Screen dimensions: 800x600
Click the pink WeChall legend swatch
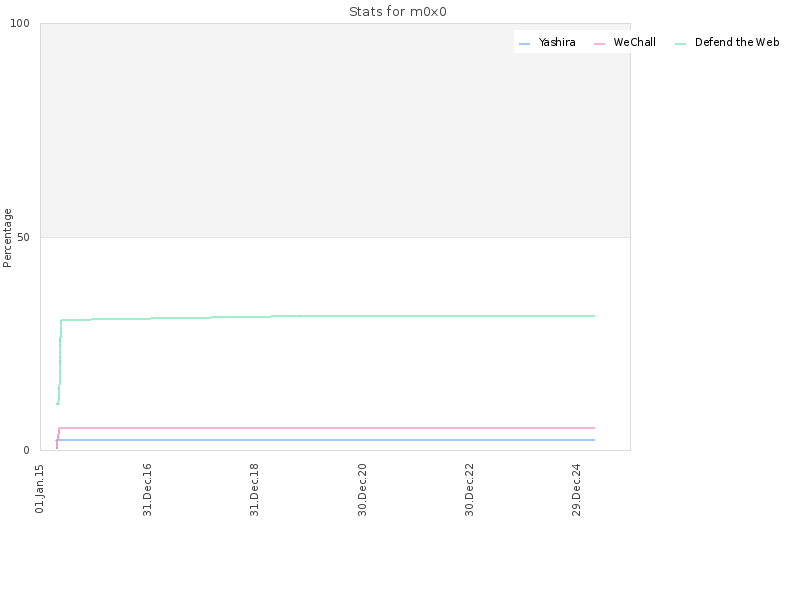click(x=599, y=44)
